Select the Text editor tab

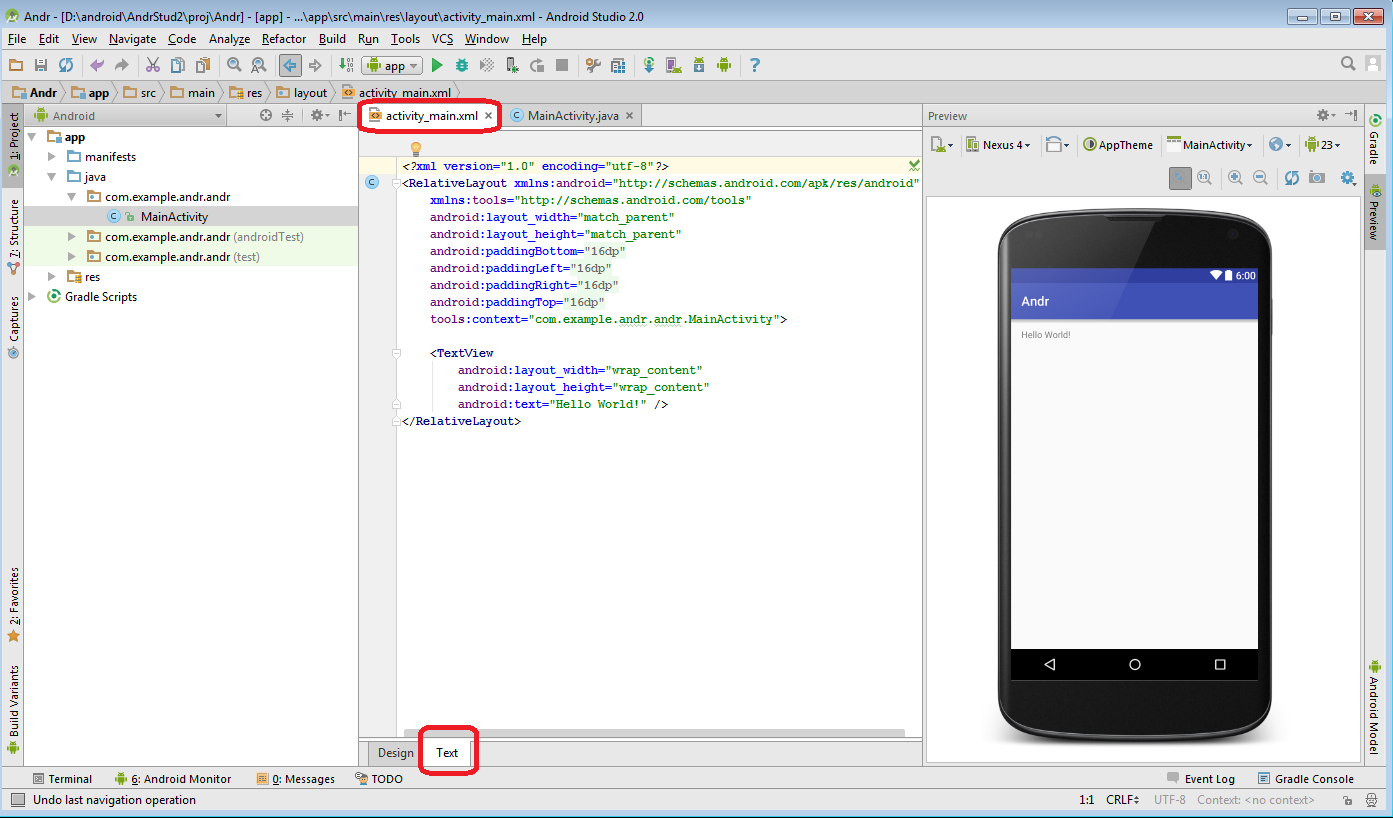[x=447, y=753]
